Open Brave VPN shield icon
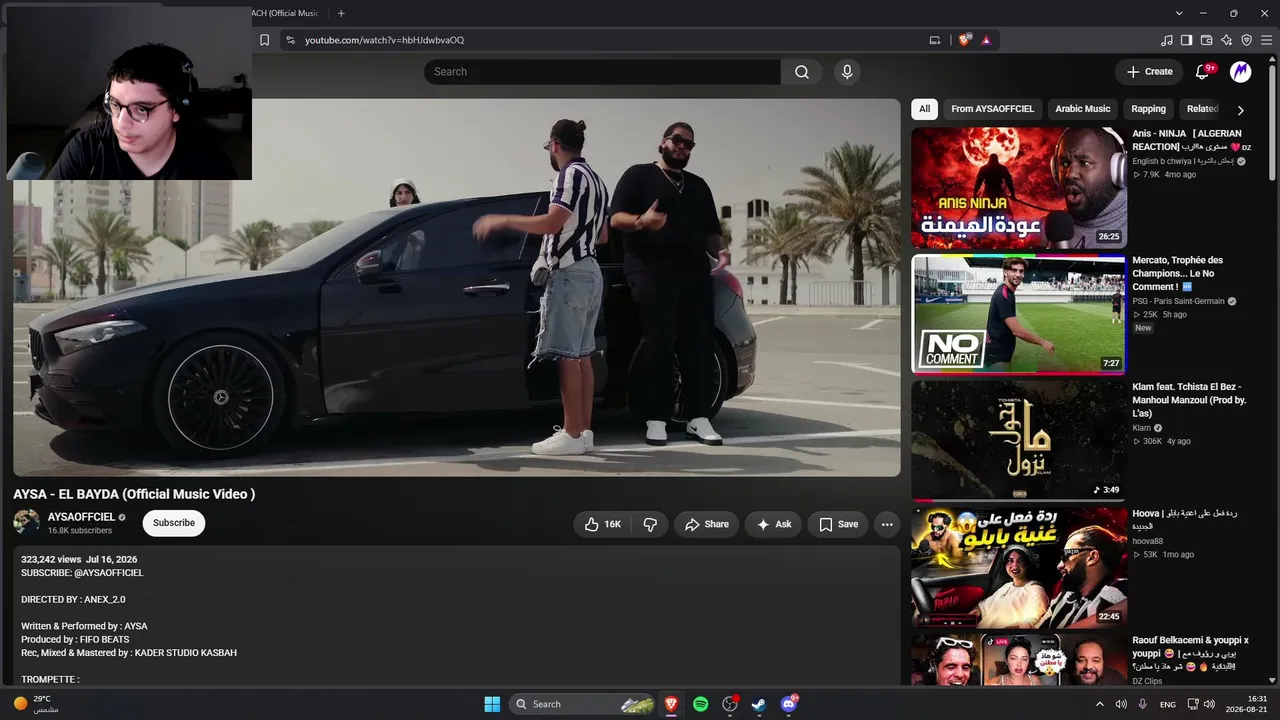Viewport: 1280px width, 720px height. pos(1247,40)
